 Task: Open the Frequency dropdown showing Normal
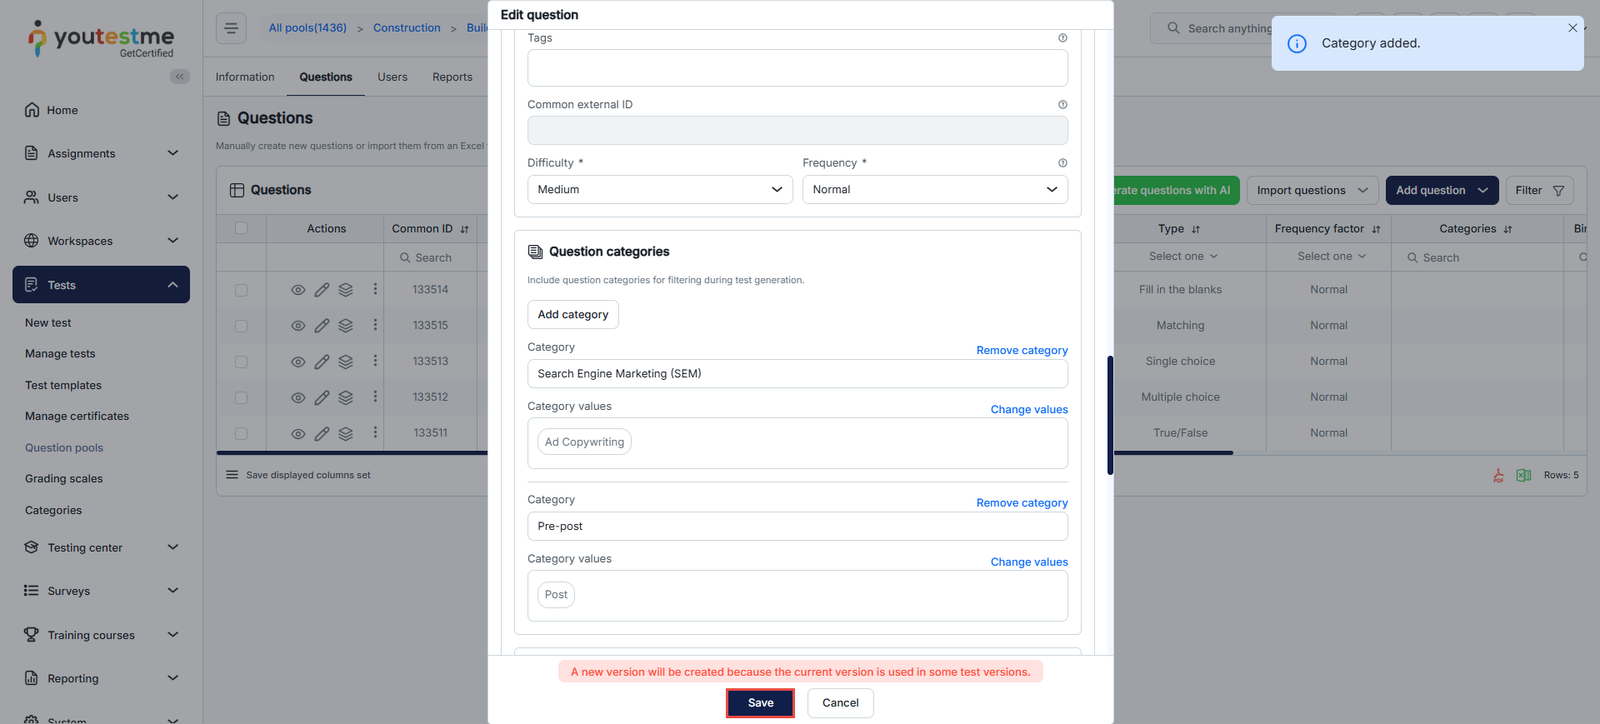point(934,190)
